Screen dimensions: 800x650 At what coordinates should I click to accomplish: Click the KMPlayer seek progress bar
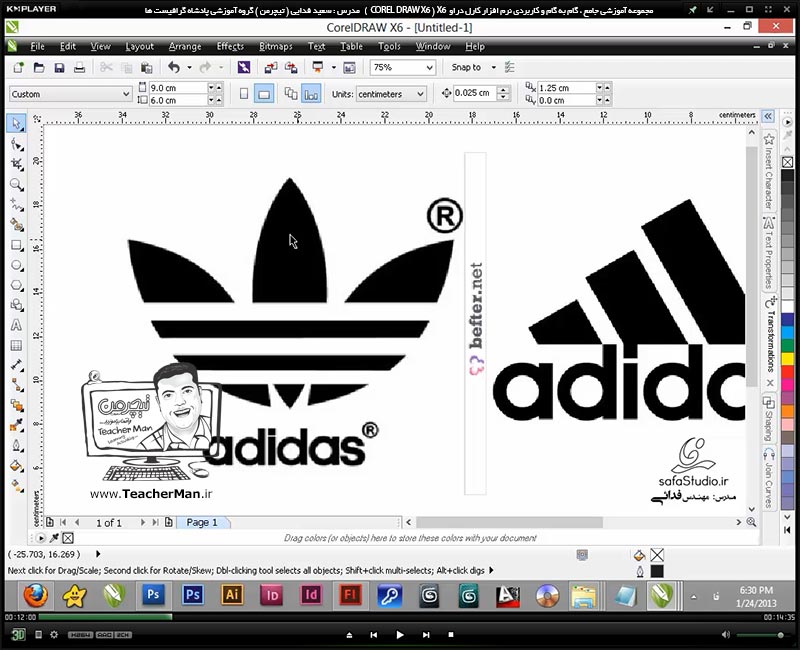(x=400, y=617)
